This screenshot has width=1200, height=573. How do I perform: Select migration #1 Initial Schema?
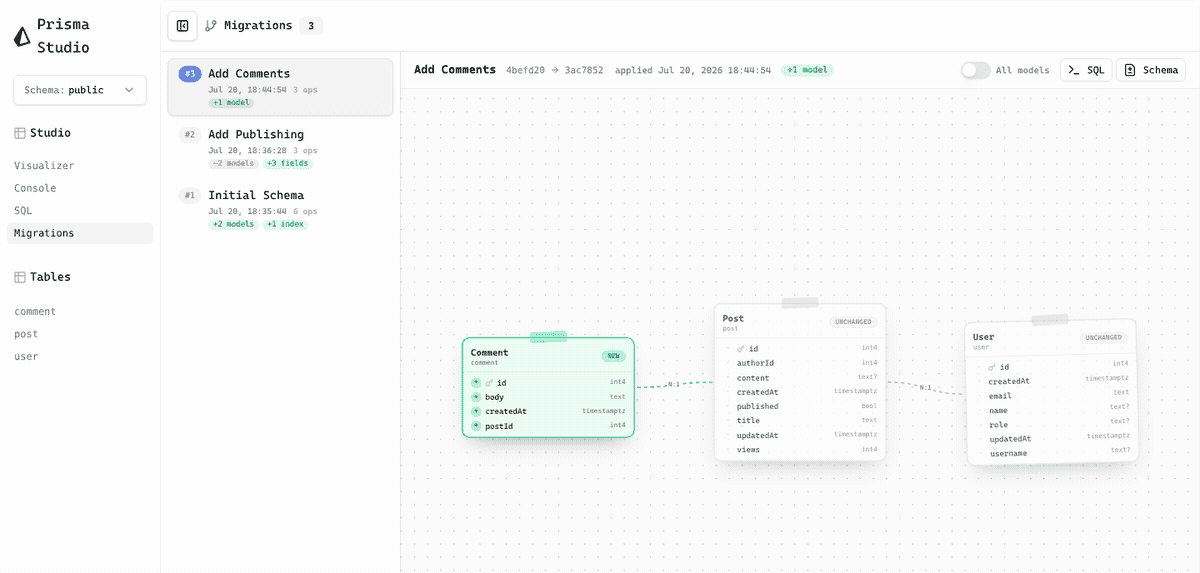[280, 209]
